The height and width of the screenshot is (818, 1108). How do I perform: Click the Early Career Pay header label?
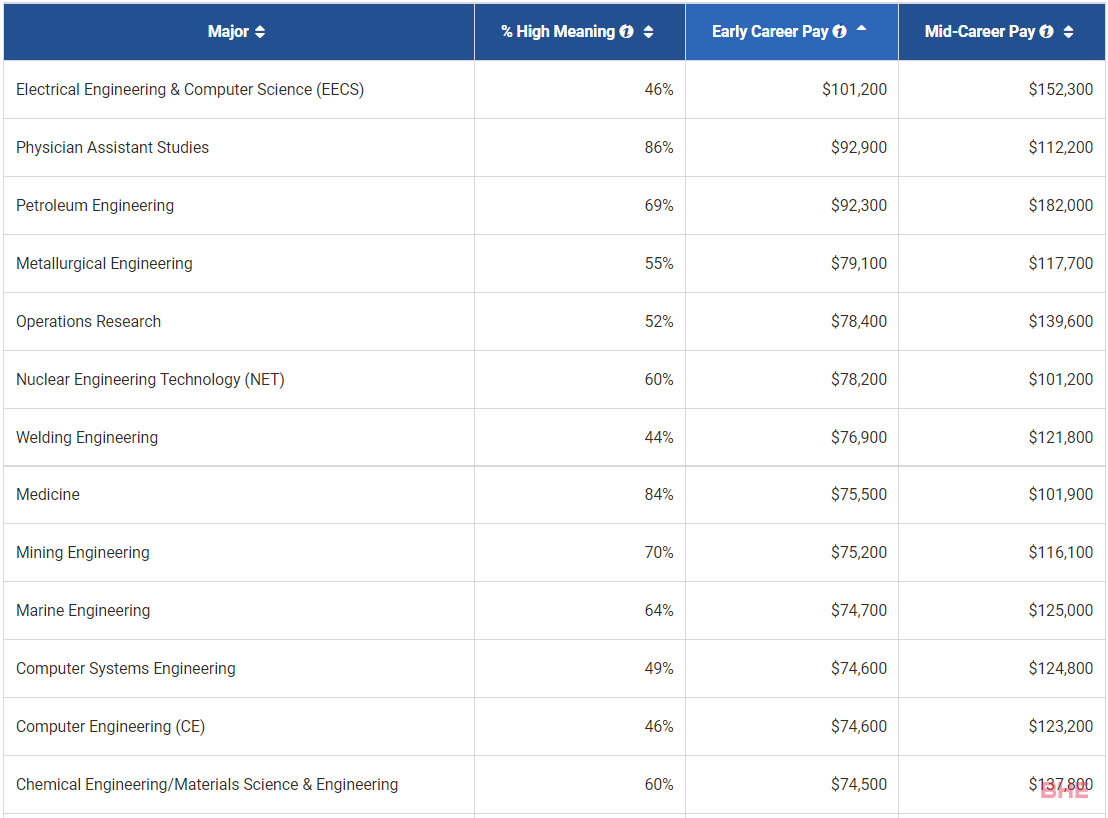(770, 32)
